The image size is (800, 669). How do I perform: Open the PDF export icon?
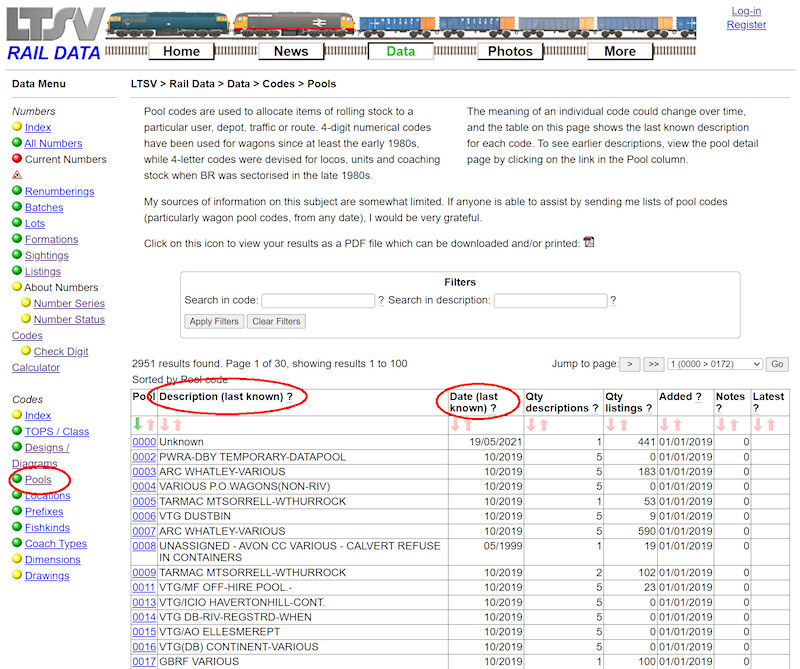(589, 242)
